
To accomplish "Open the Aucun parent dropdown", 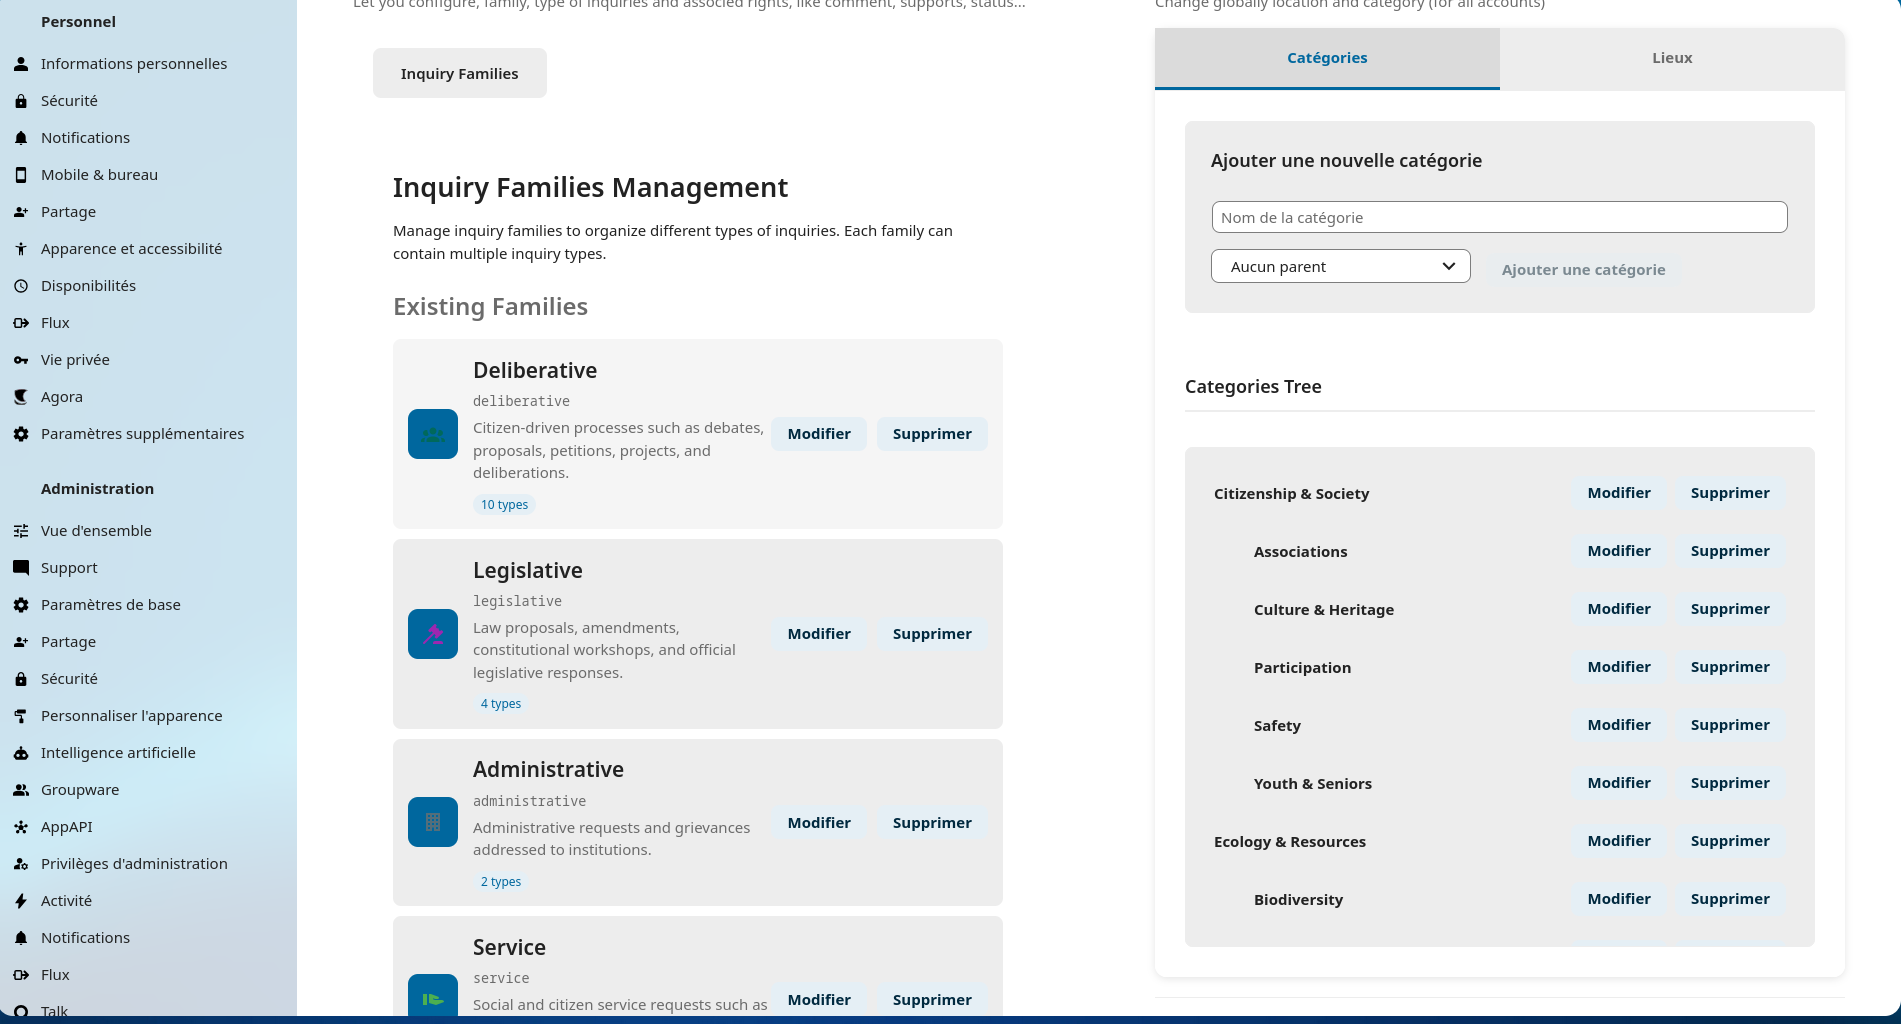I will coord(1340,266).
